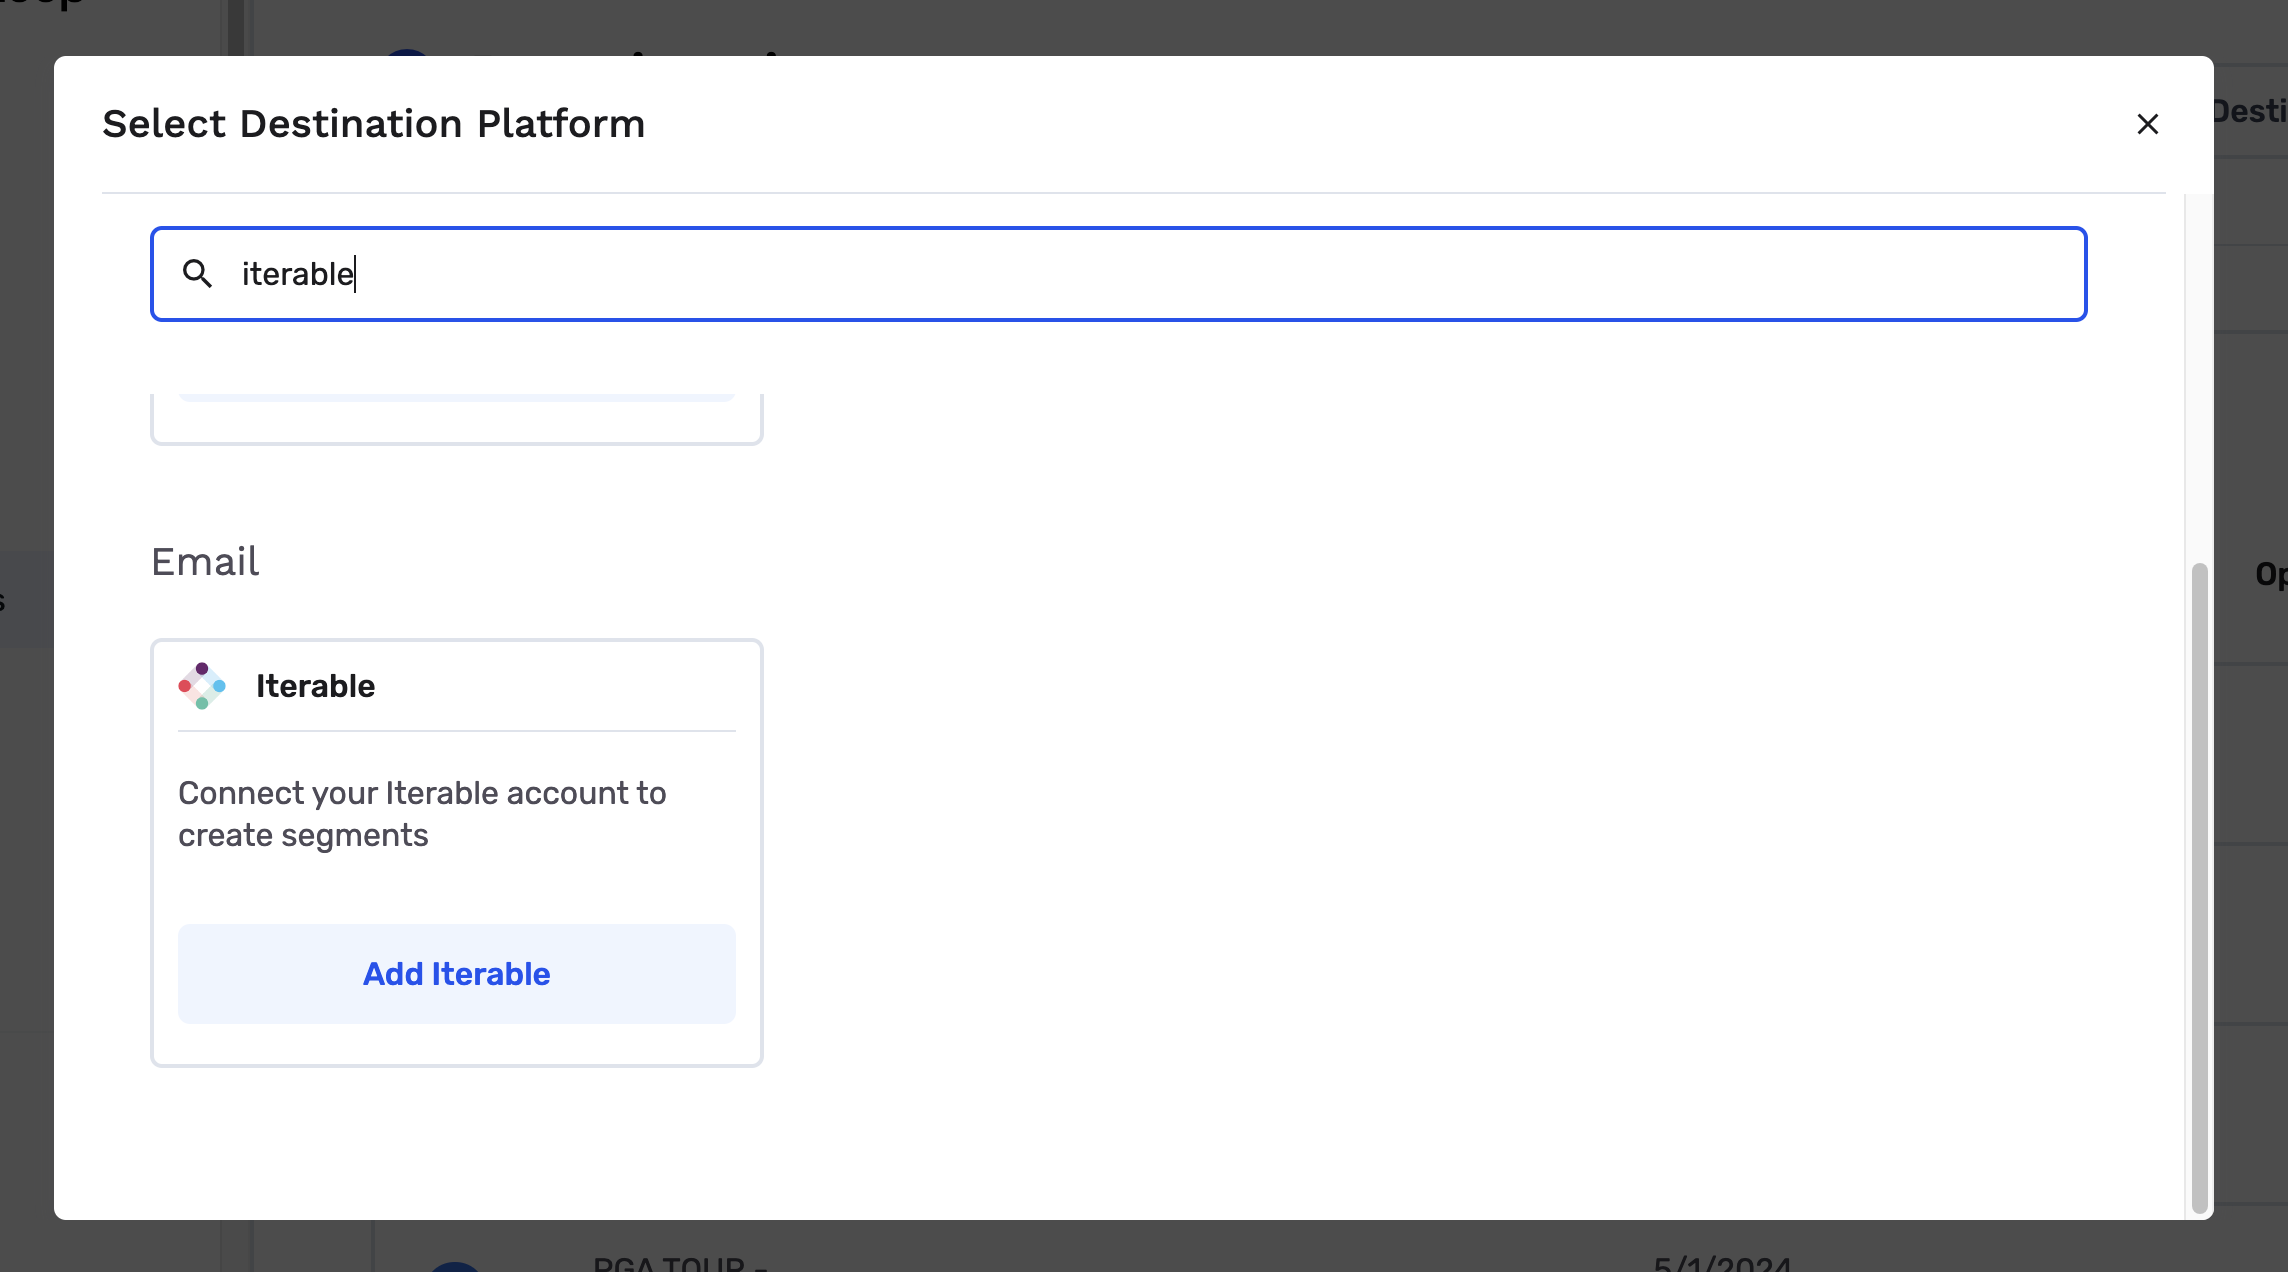Viewport: 2288px width, 1272px height.
Task: Click the "Connect your Iterable account" description
Action: [x=422, y=814]
